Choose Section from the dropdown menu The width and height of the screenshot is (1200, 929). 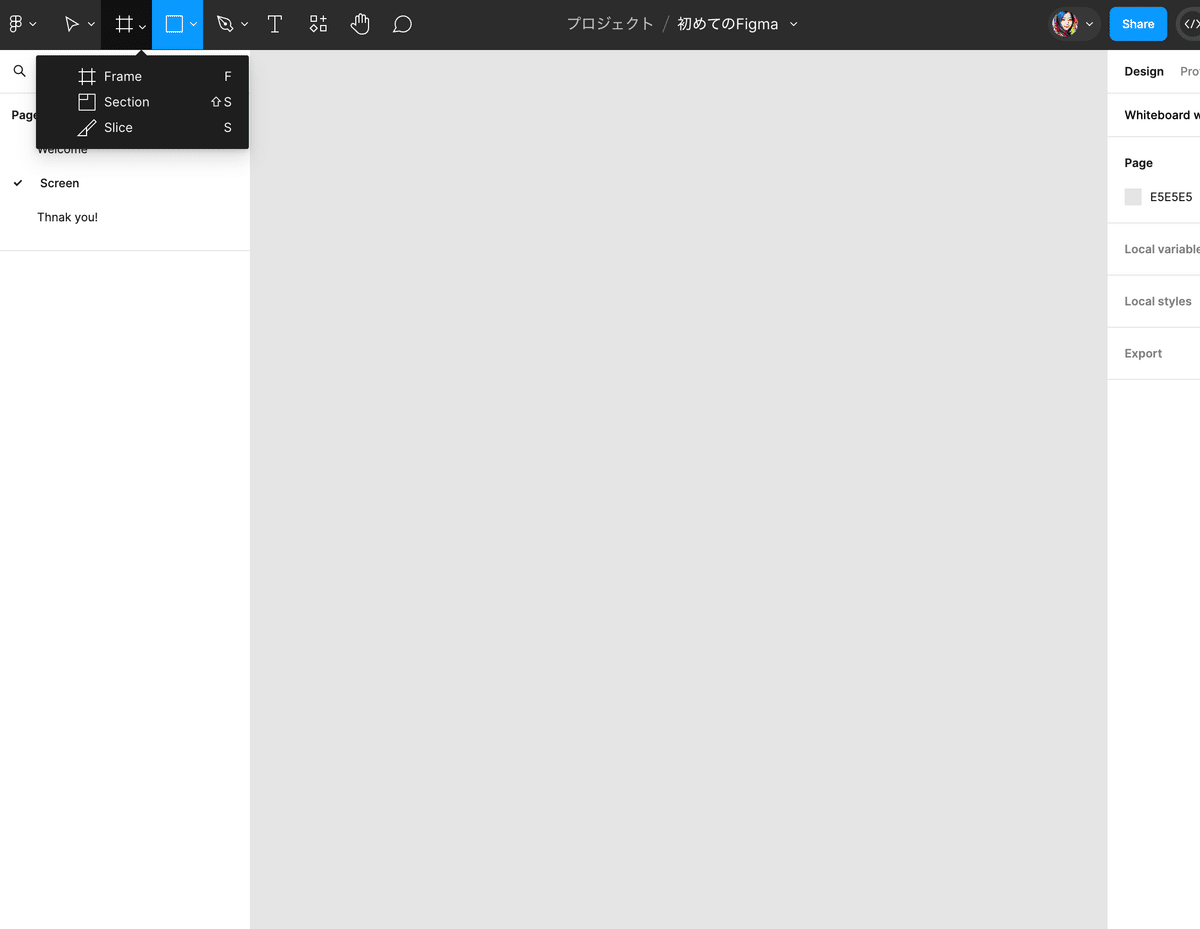tap(142, 102)
